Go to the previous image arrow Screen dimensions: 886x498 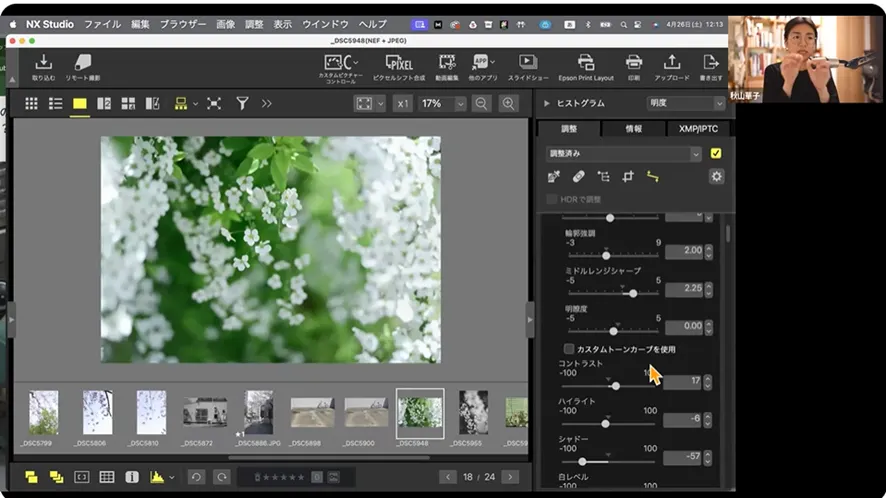[x=448, y=477]
